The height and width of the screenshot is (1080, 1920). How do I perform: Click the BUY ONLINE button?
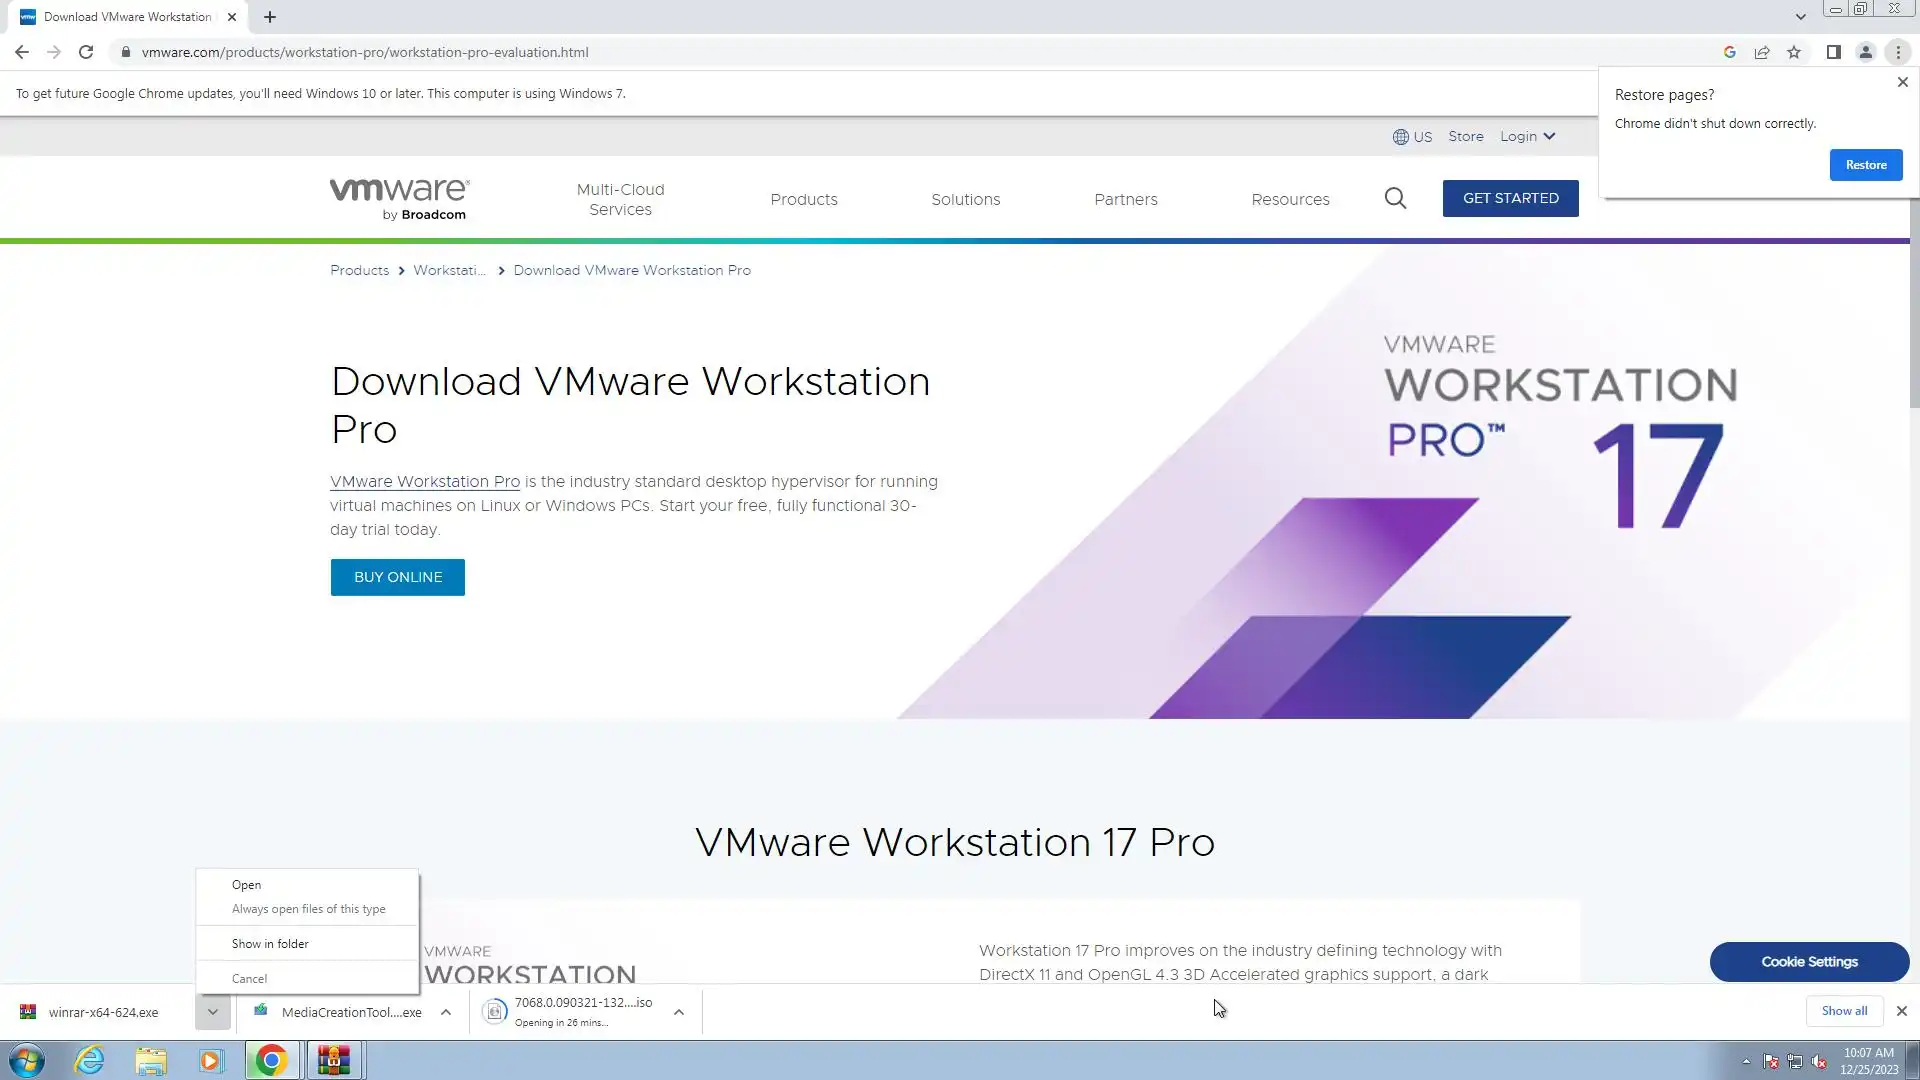(397, 577)
